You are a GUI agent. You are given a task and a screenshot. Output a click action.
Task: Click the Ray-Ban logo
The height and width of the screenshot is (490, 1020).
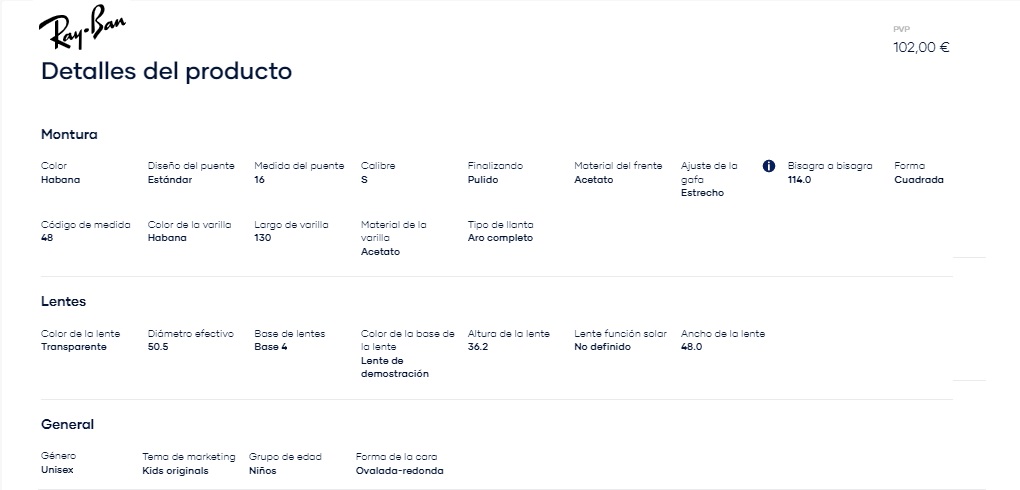click(82, 27)
